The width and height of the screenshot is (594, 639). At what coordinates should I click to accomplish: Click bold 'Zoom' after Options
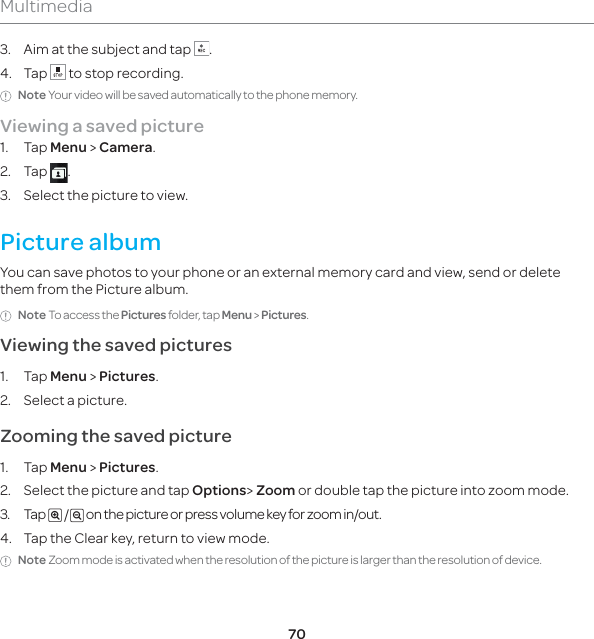(275, 490)
